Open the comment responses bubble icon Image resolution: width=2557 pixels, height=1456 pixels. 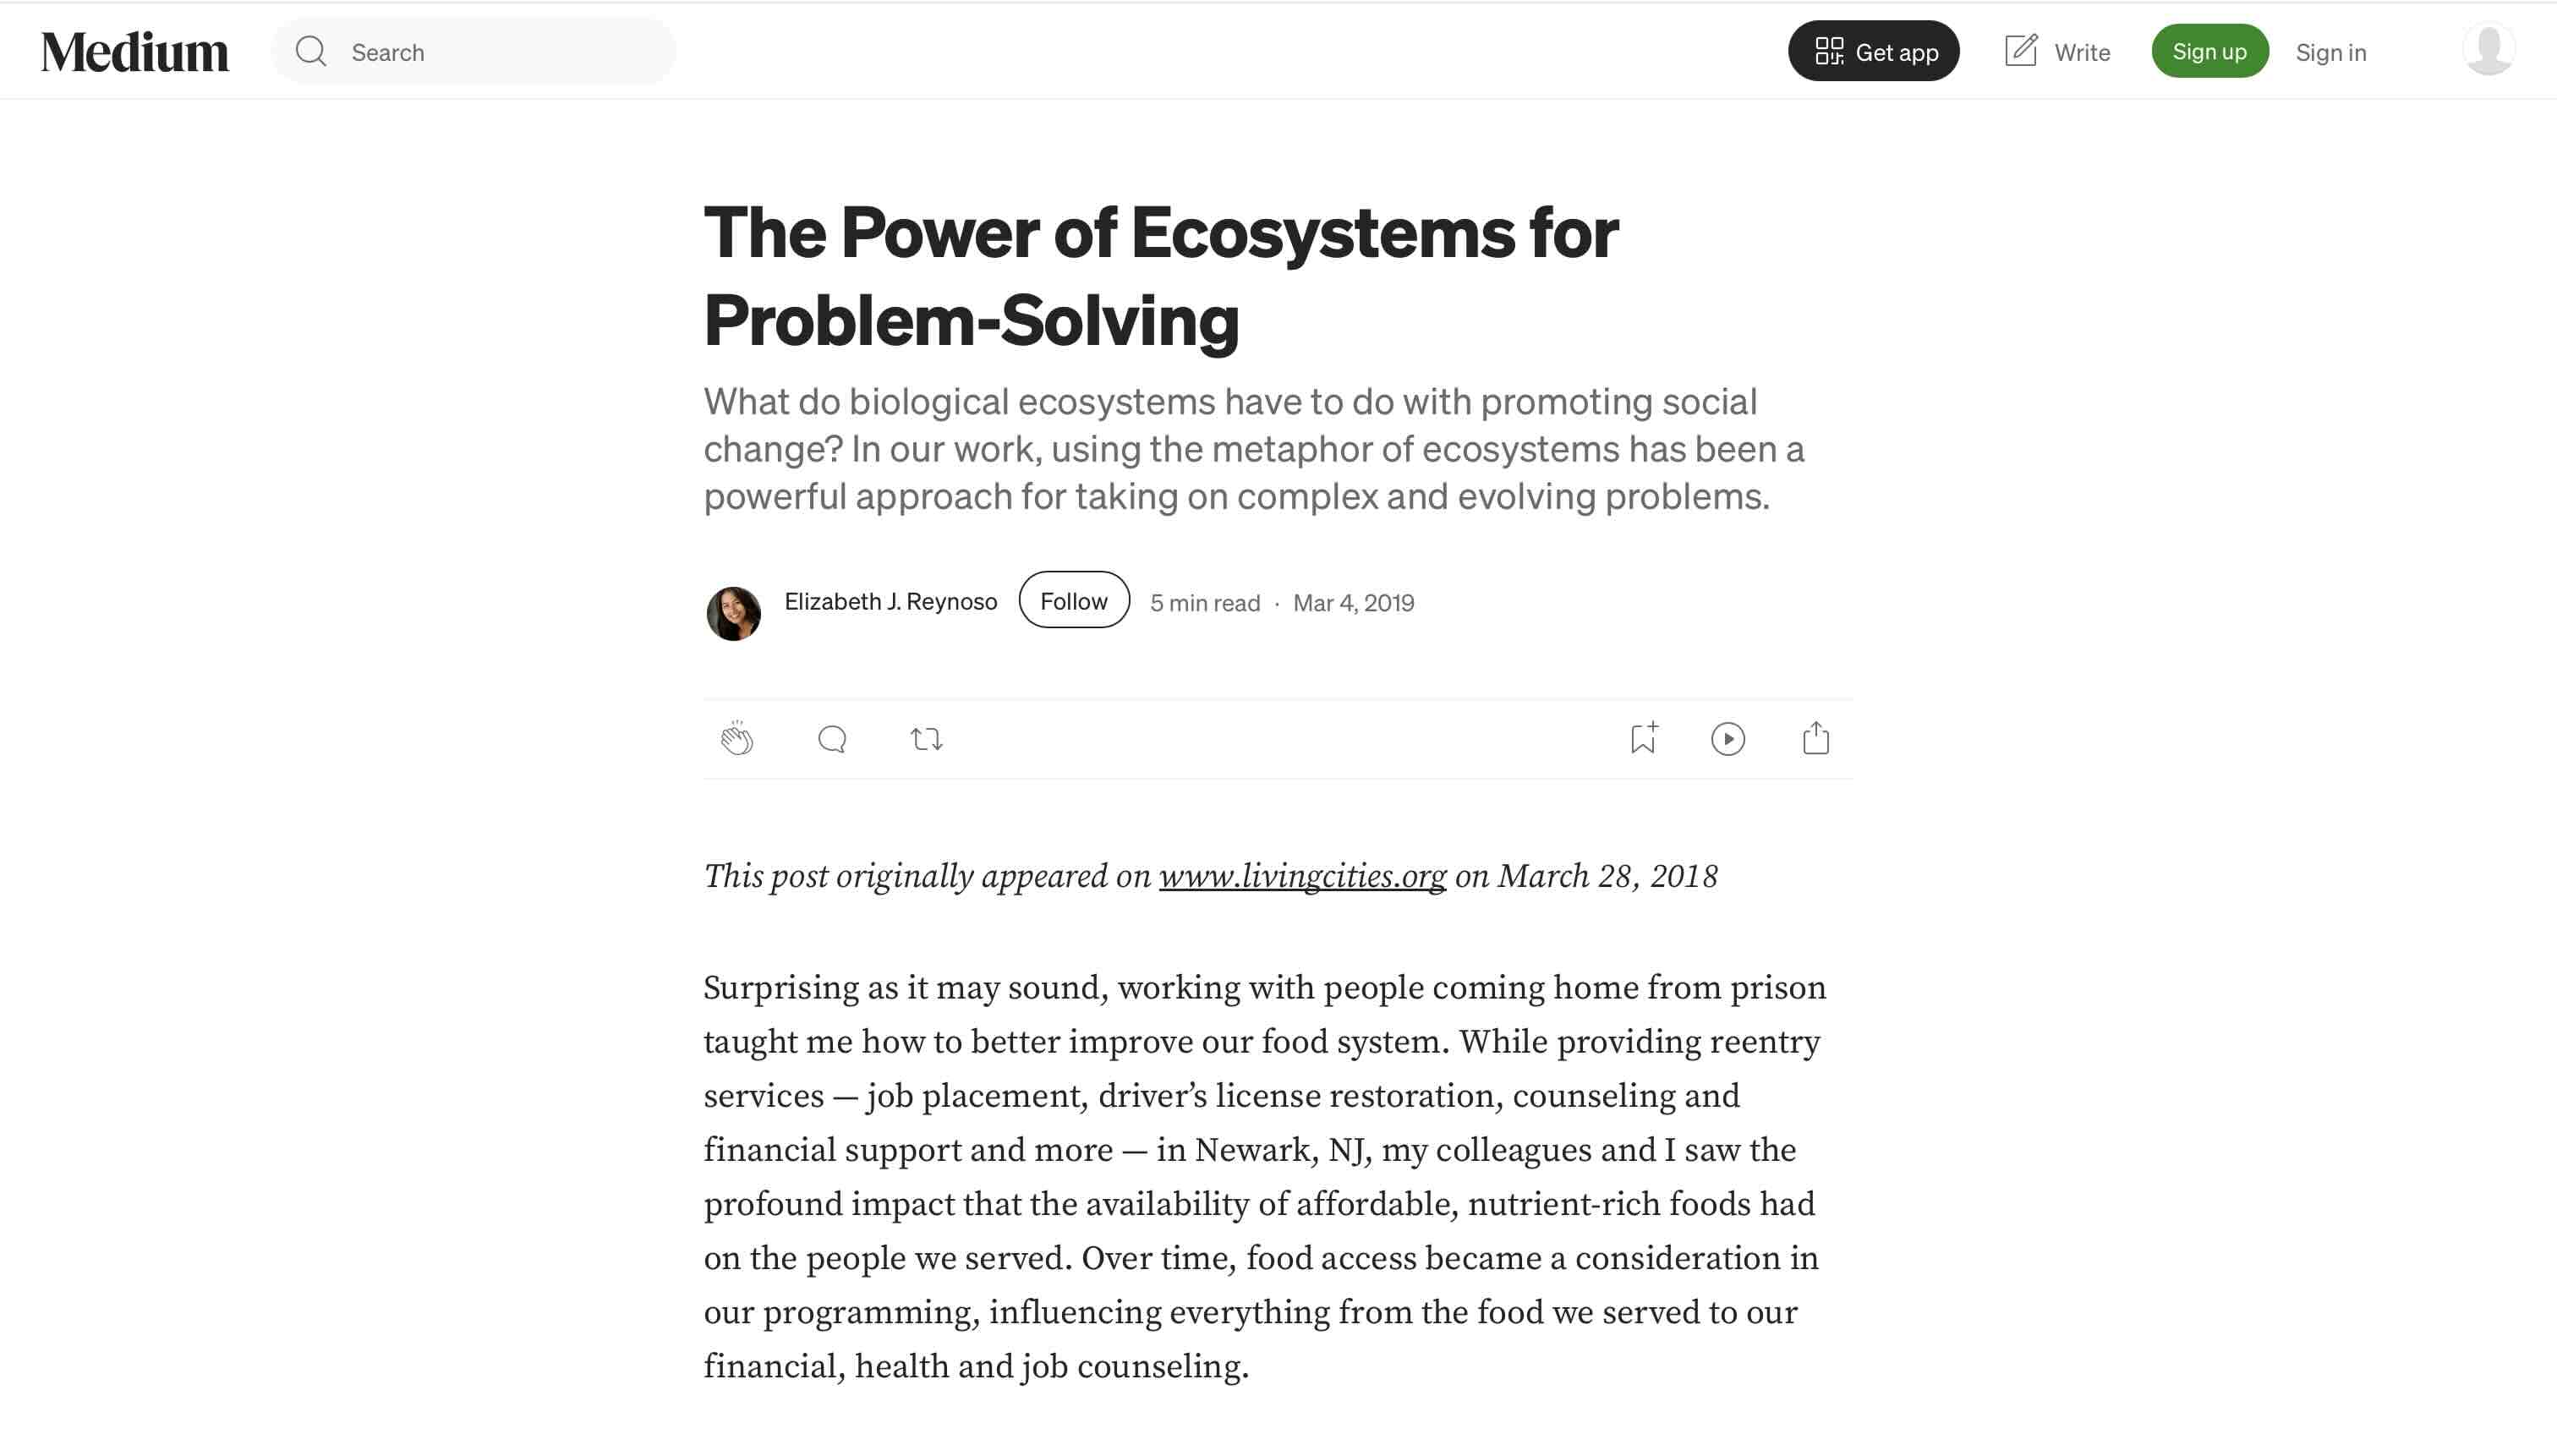tap(832, 739)
